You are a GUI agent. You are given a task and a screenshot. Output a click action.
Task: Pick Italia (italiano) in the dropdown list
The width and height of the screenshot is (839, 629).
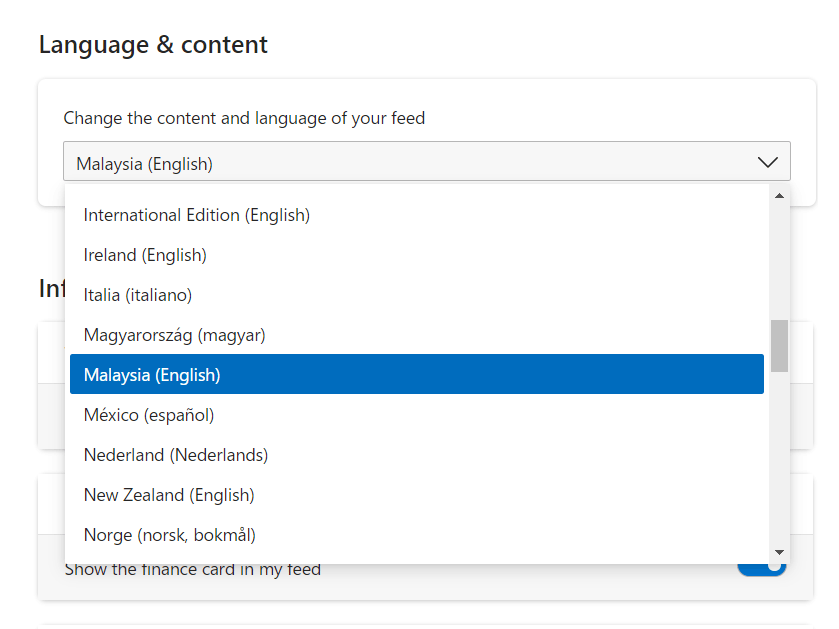(138, 295)
